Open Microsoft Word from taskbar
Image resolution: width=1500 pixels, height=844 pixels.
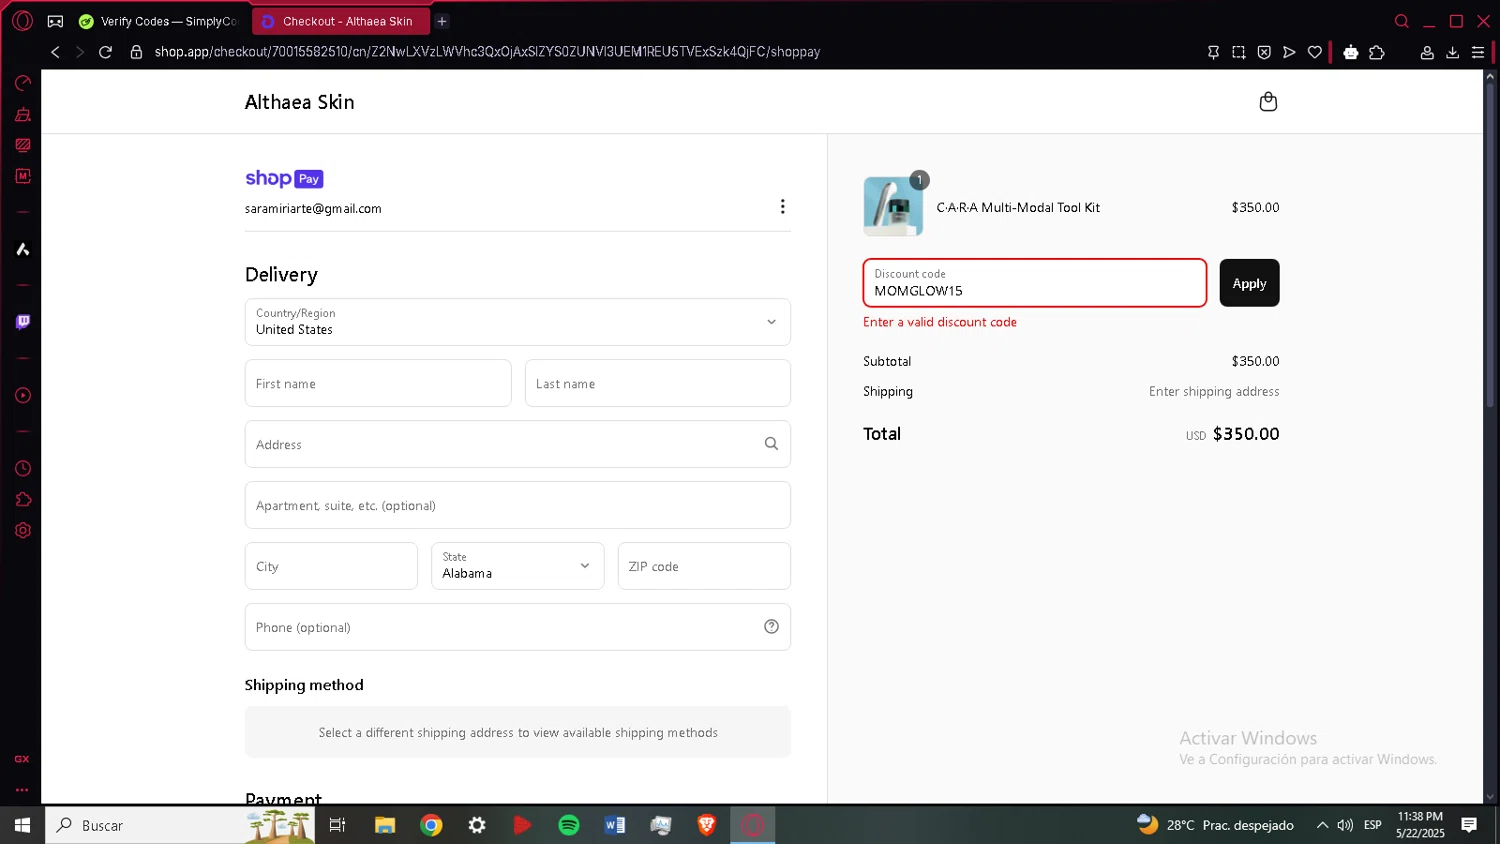[615, 825]
